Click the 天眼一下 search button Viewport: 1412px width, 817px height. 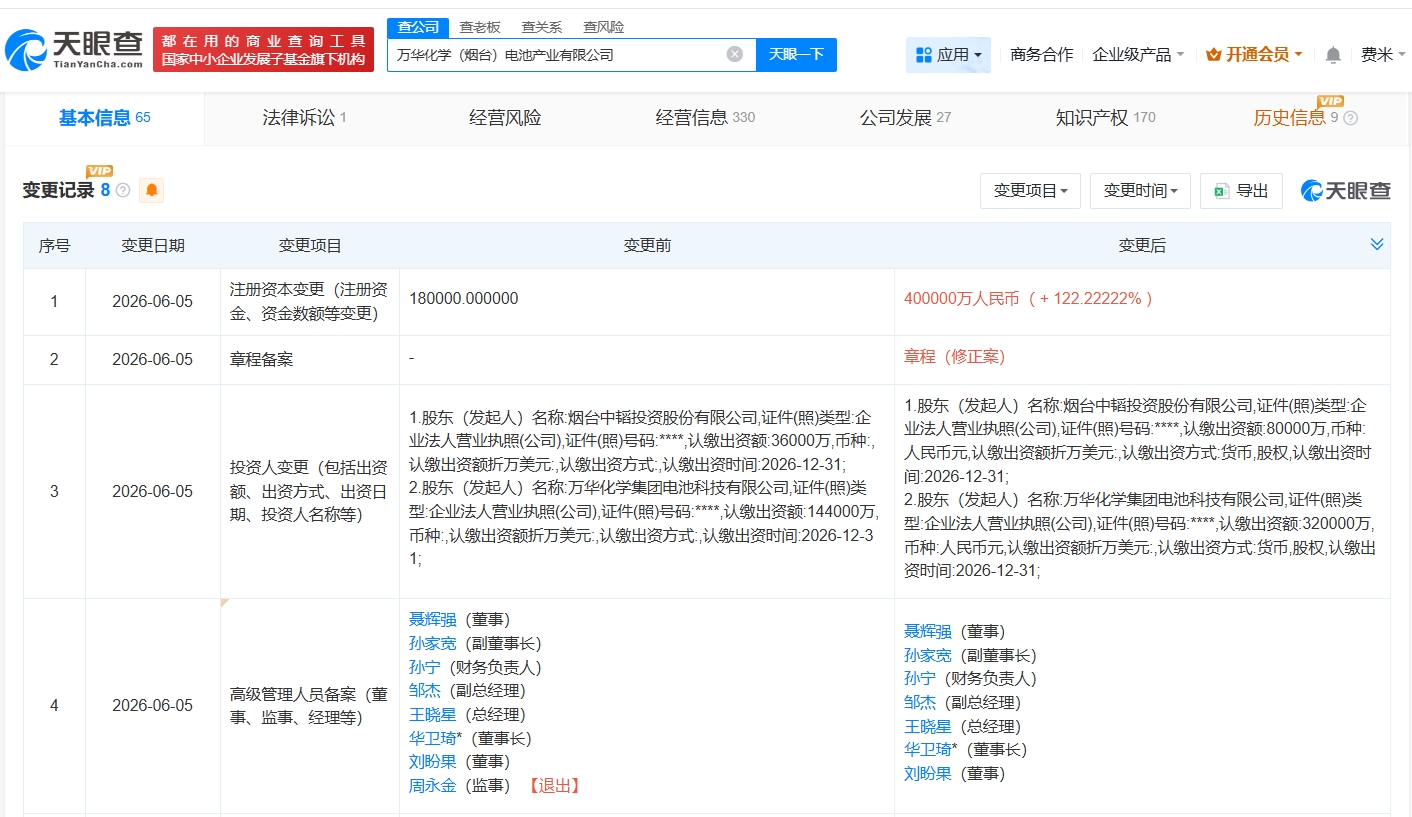[796, 55]
